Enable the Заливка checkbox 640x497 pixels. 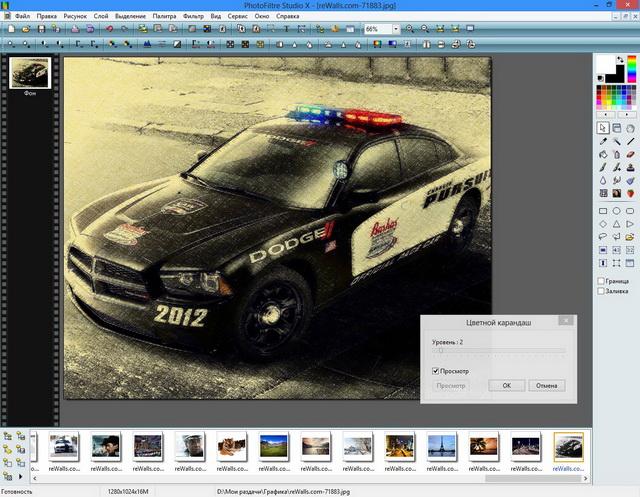pyautogui.click(x=601, y=291)
